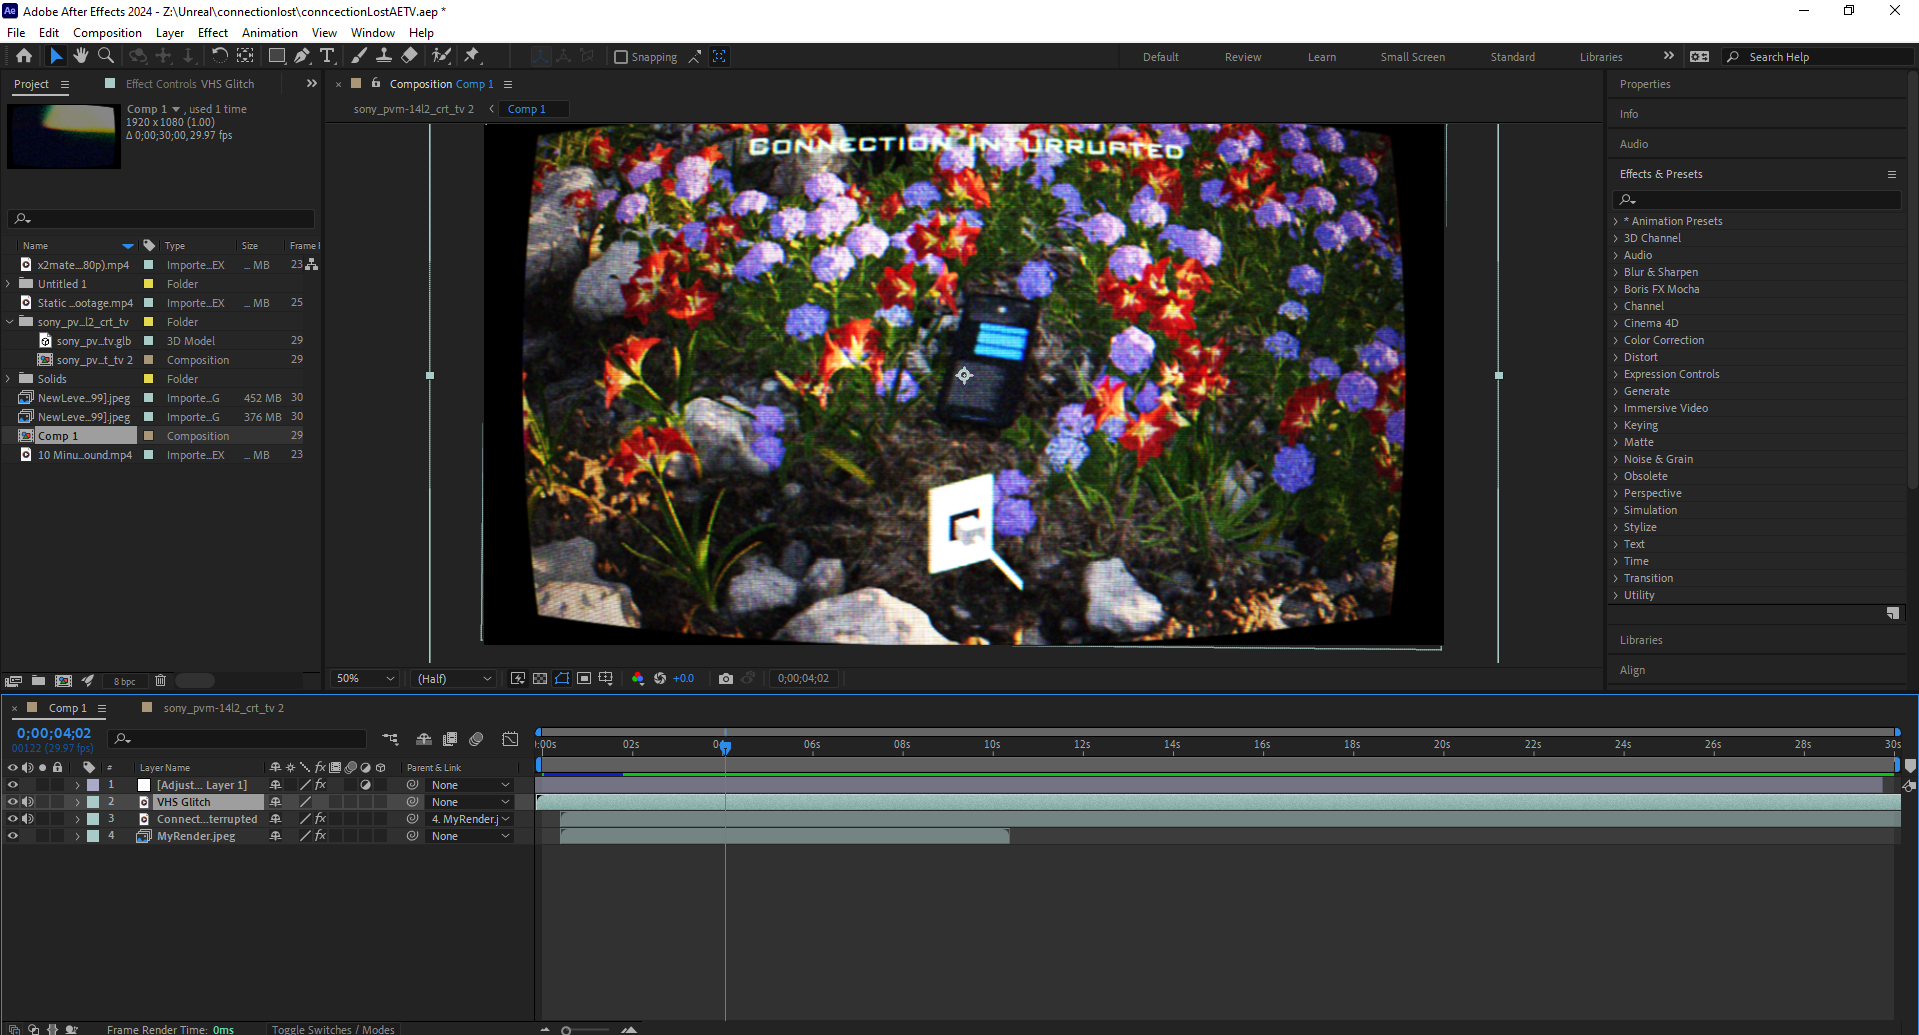Open the magnification ratio dropdown showing 50%
Image resolution: width=1919 pixels, height=1035 pixels.
point(364,678)
